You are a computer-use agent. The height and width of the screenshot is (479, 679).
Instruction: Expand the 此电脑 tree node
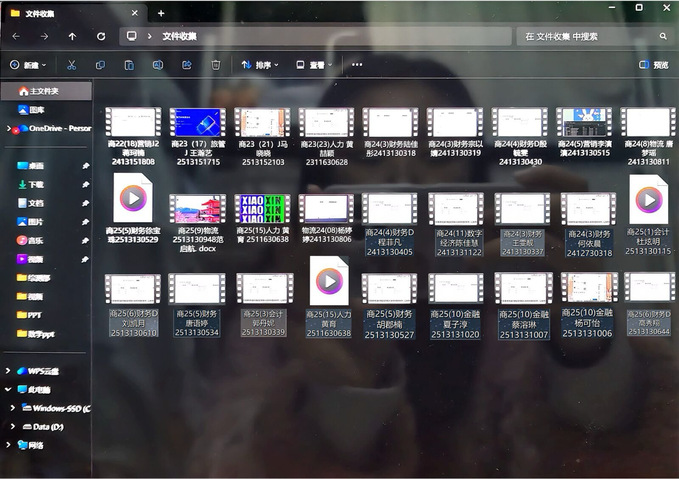coord(9,389)
